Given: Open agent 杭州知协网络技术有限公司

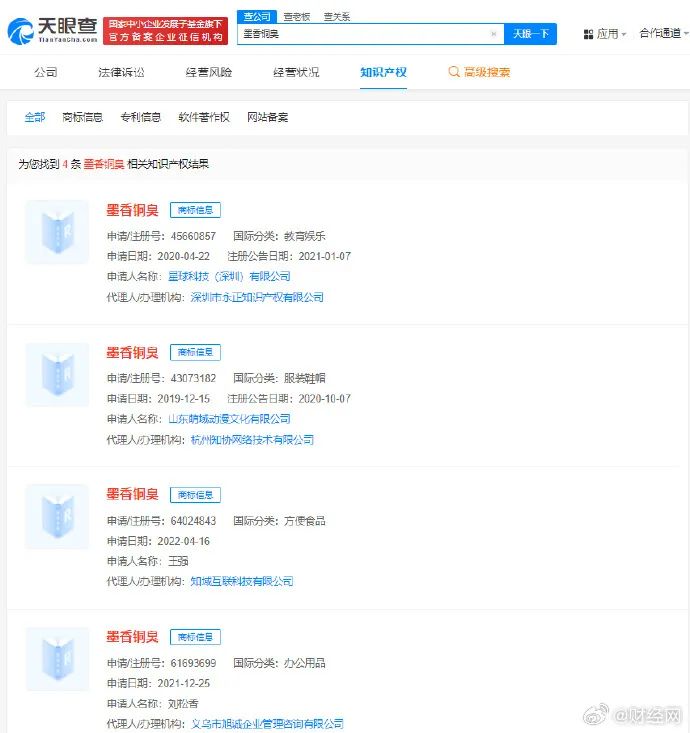Looking at the screenshot, I should point(252,439).
